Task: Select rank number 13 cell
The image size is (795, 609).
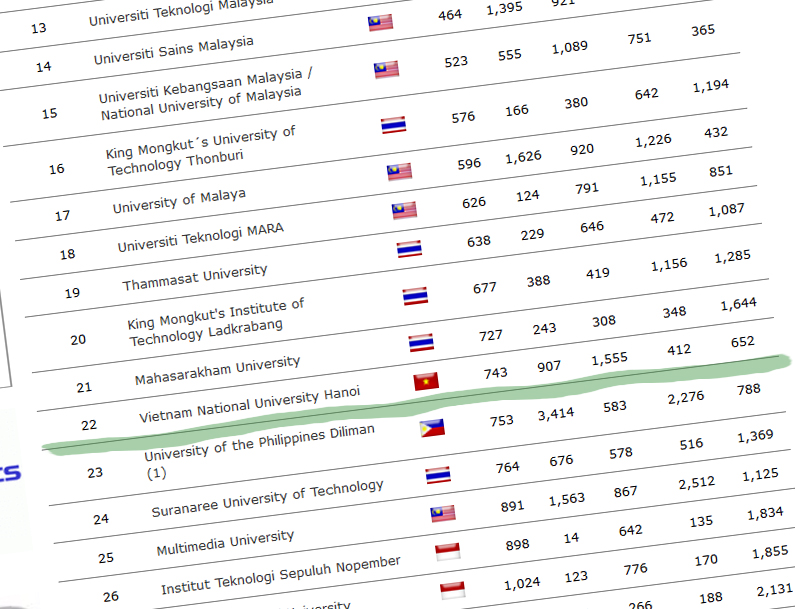Action: 39,28
